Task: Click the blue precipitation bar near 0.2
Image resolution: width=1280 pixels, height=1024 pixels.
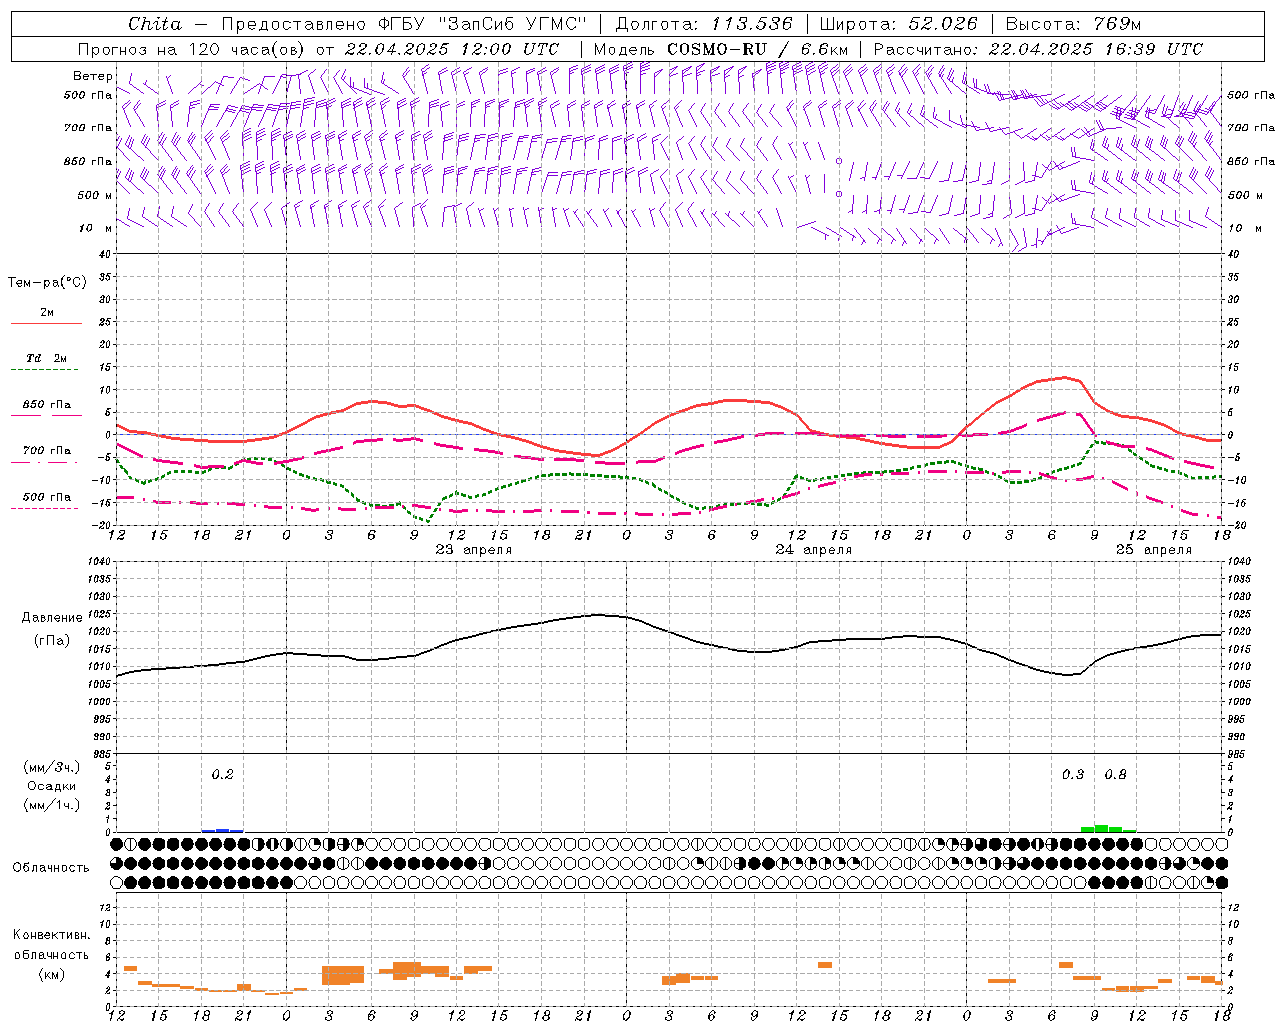Action: tap(222, 830)
